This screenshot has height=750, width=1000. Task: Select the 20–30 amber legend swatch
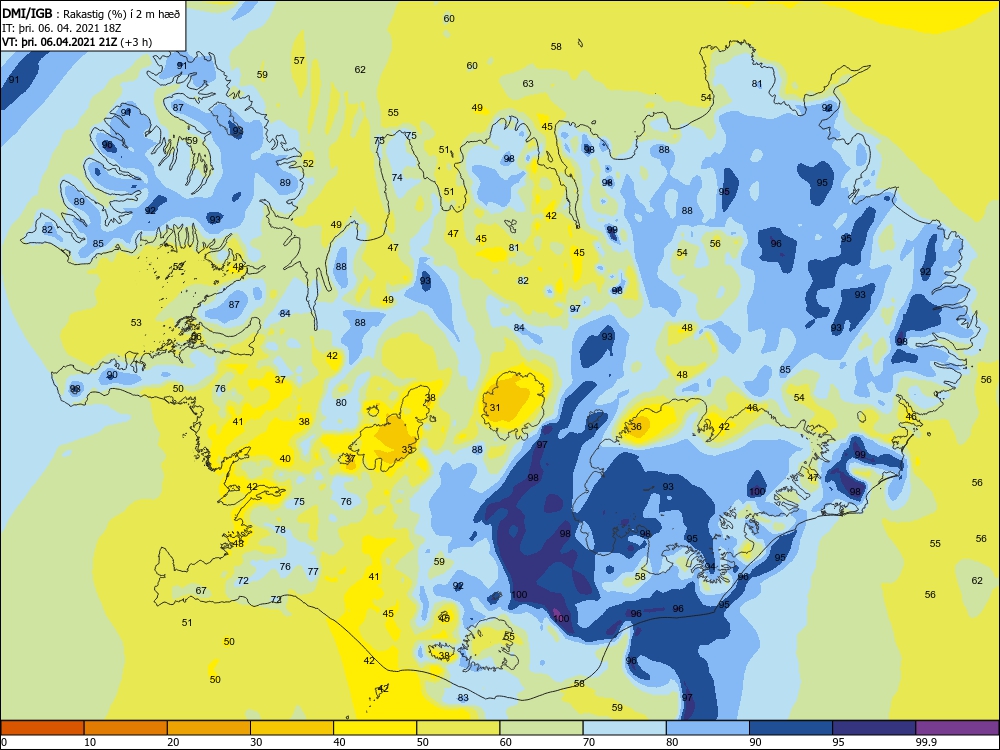(209, 728)
